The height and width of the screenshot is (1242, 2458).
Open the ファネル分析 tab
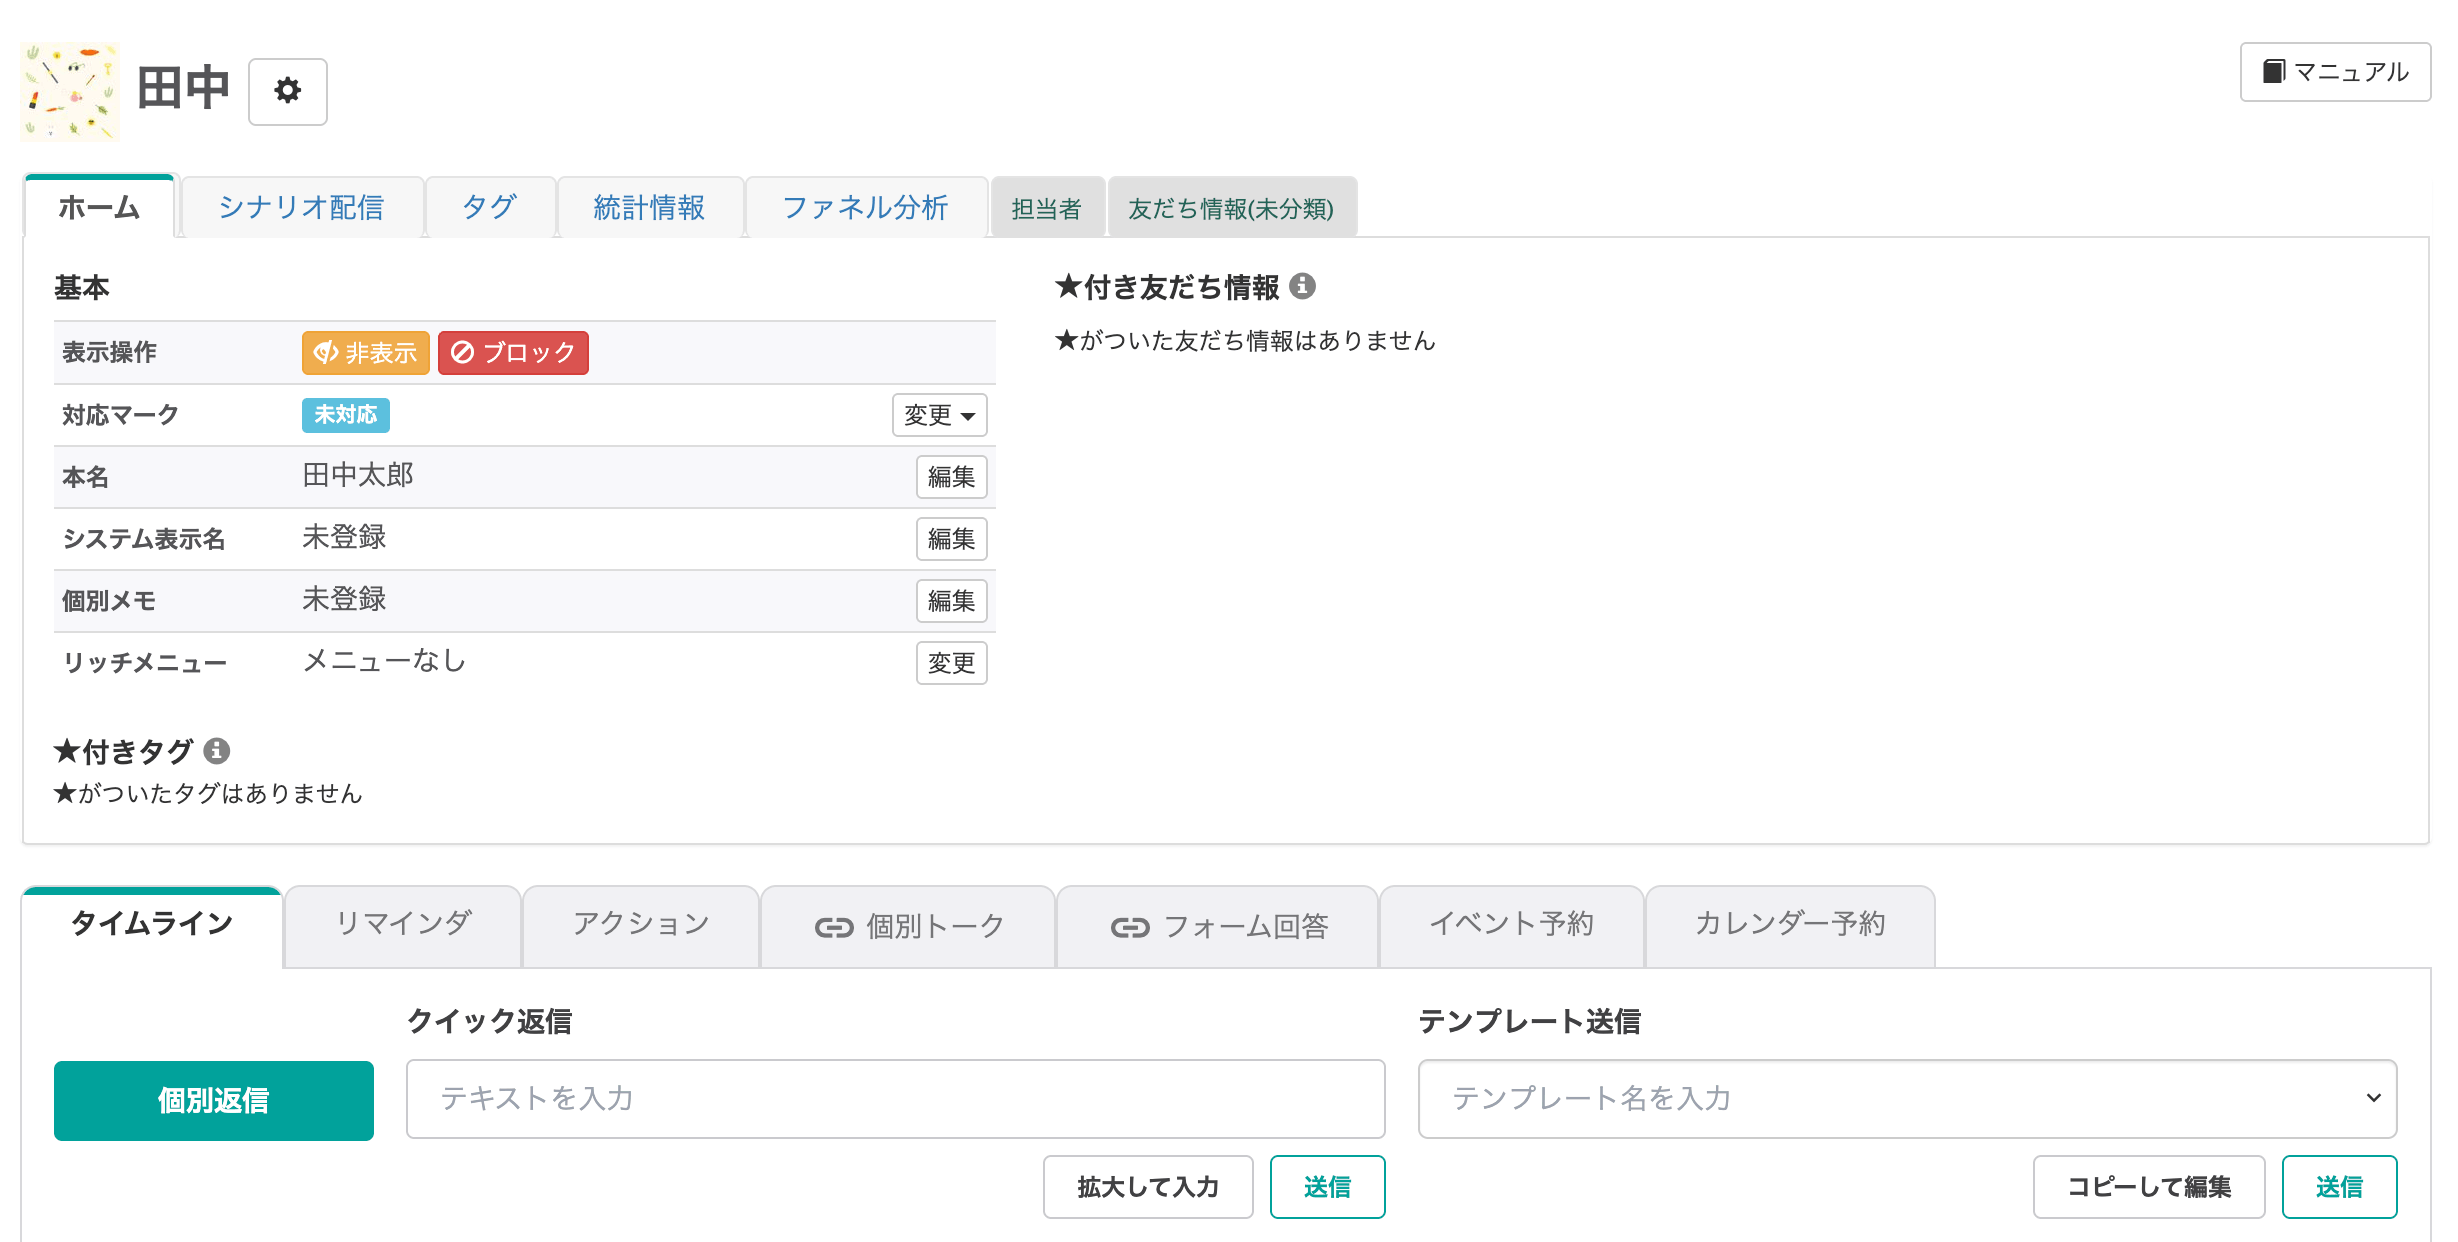coord(865,207)
